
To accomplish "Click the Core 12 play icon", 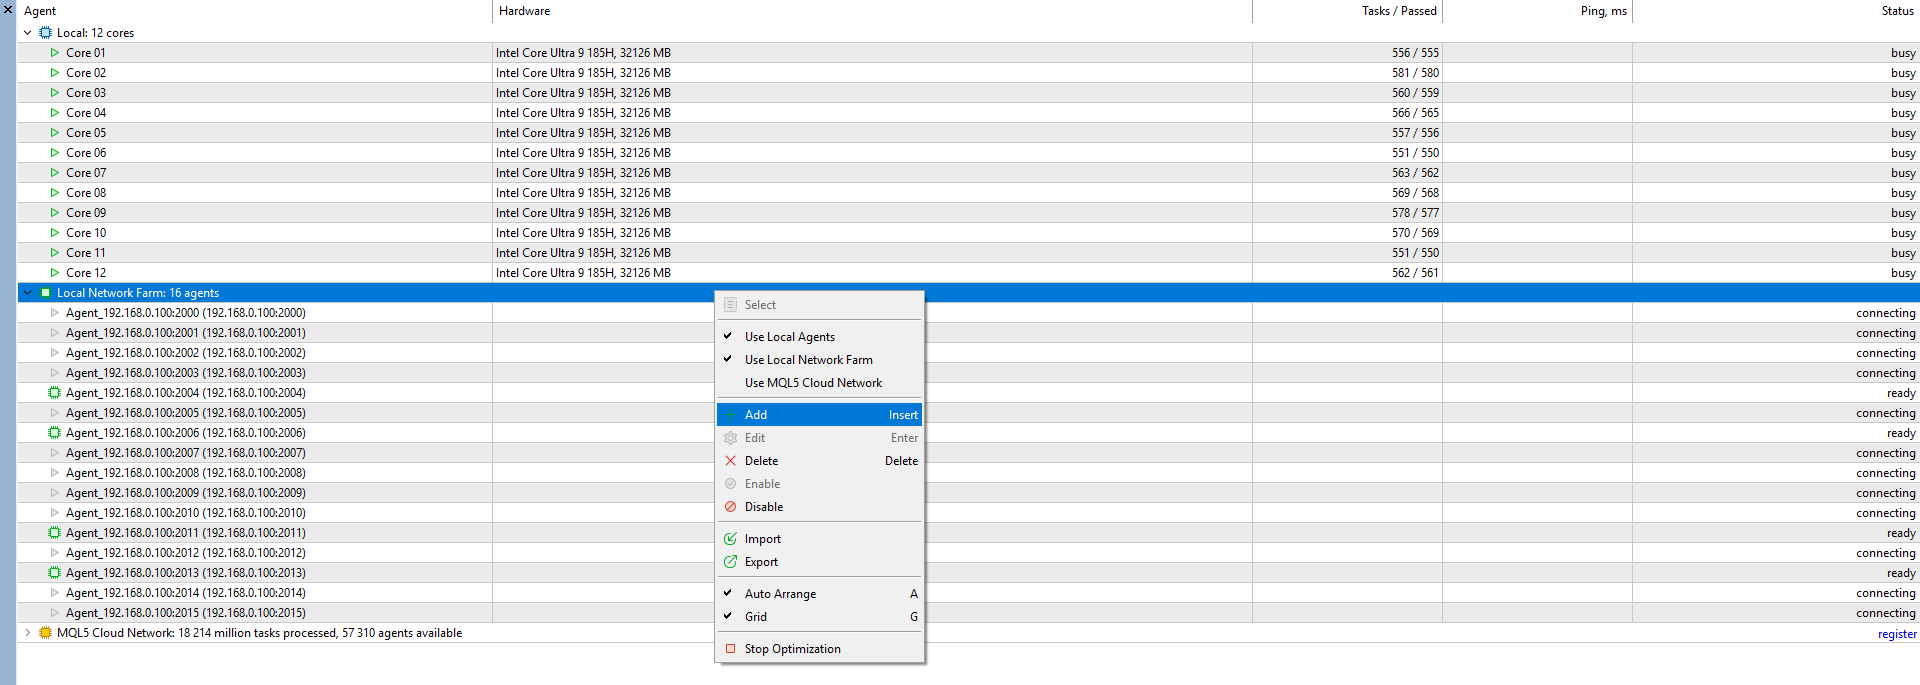I will pos(55,273).
